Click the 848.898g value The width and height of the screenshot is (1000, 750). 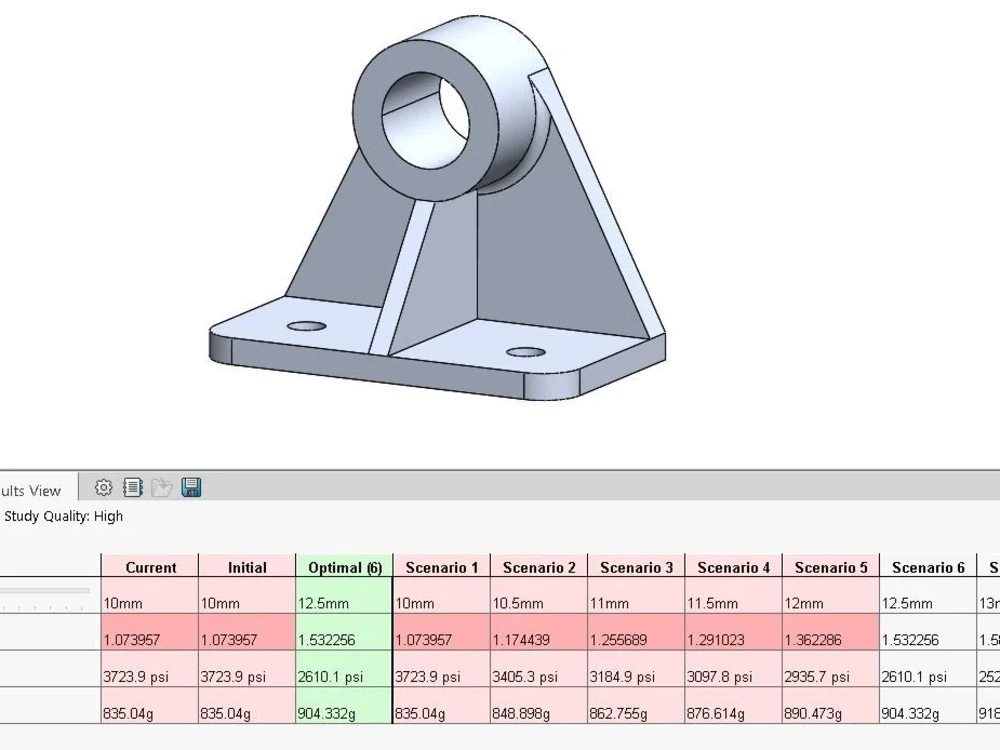pos(539,705)
